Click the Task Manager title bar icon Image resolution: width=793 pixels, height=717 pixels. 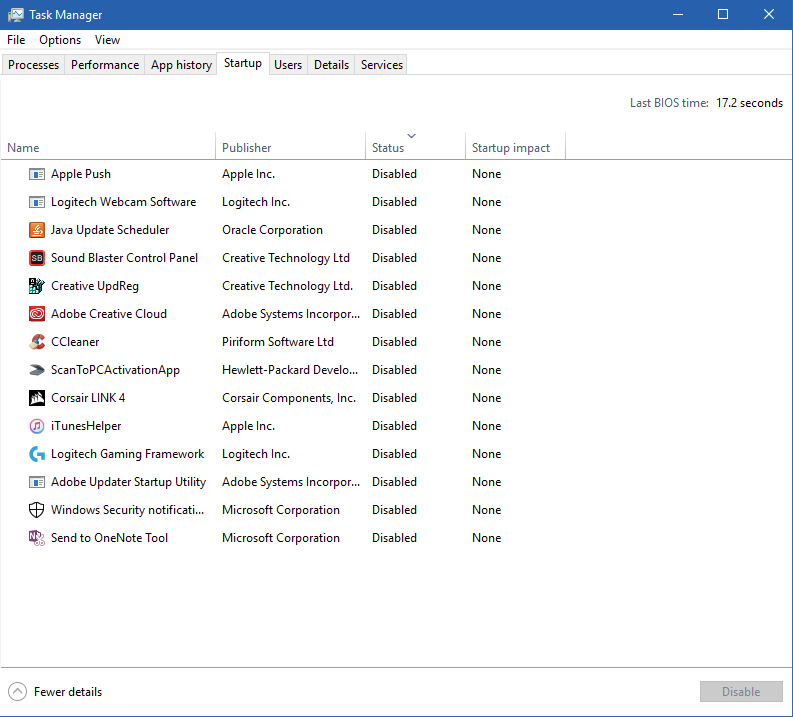[x=16, y=15]
